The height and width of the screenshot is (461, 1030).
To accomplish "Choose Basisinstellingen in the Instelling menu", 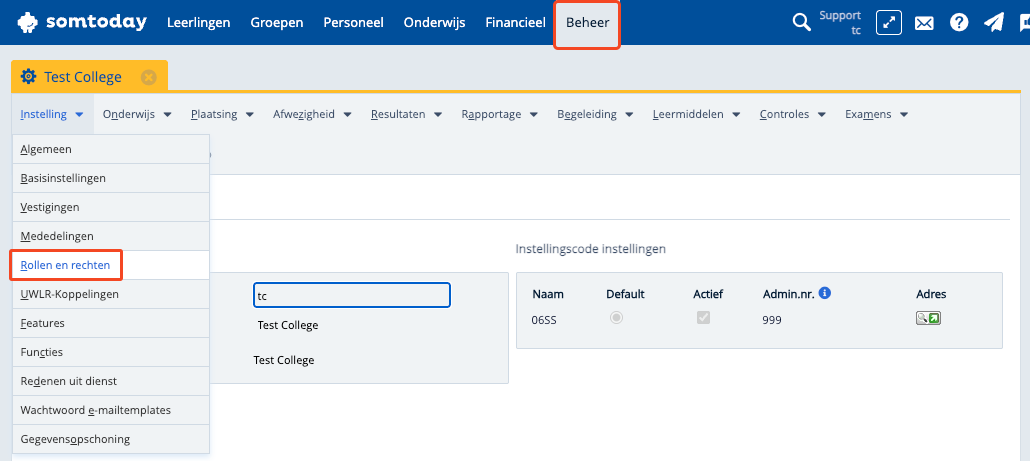I will pyautogui.click(x=63, y=178).
